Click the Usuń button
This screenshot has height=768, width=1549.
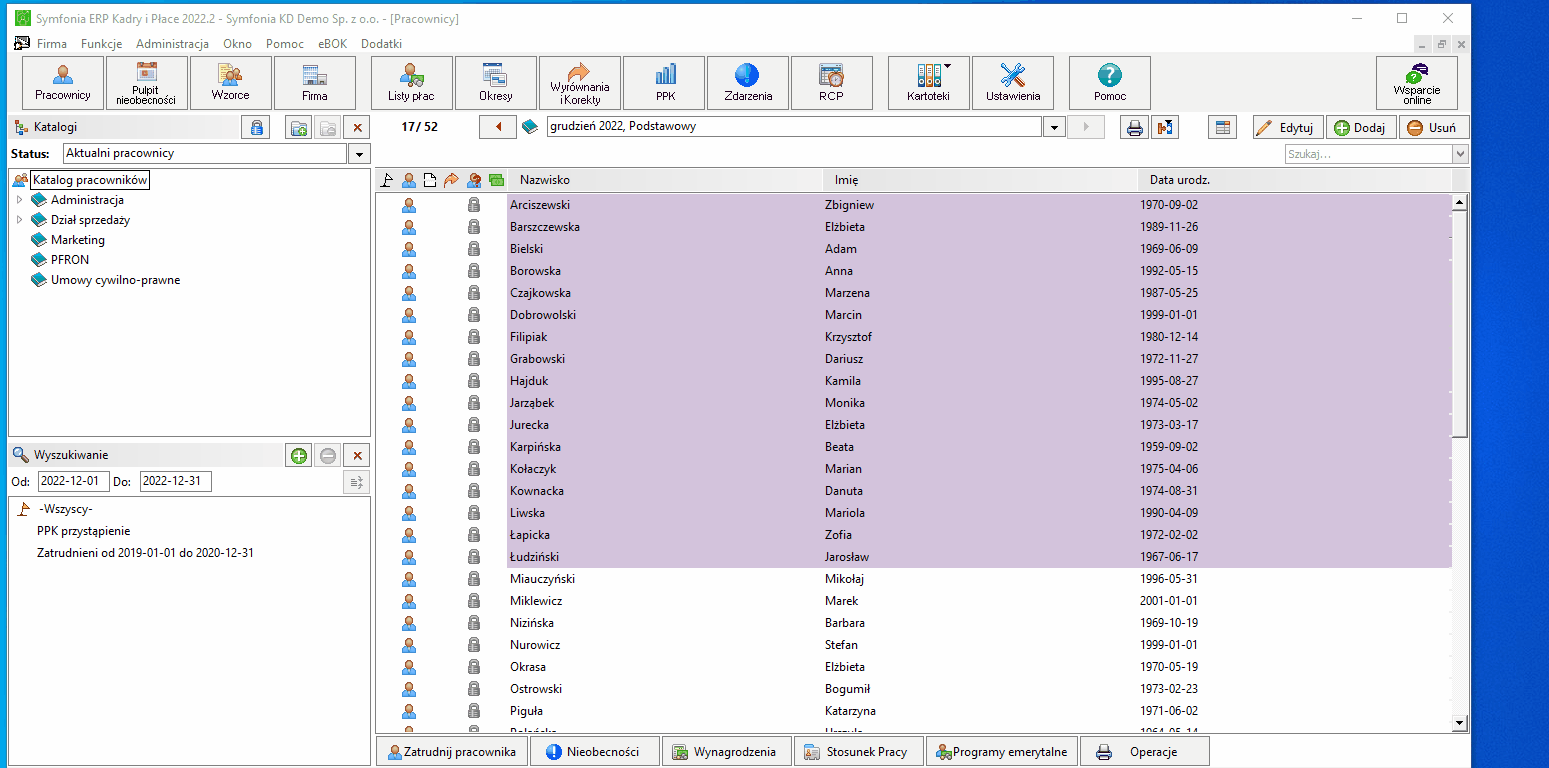click(1434, 127)
